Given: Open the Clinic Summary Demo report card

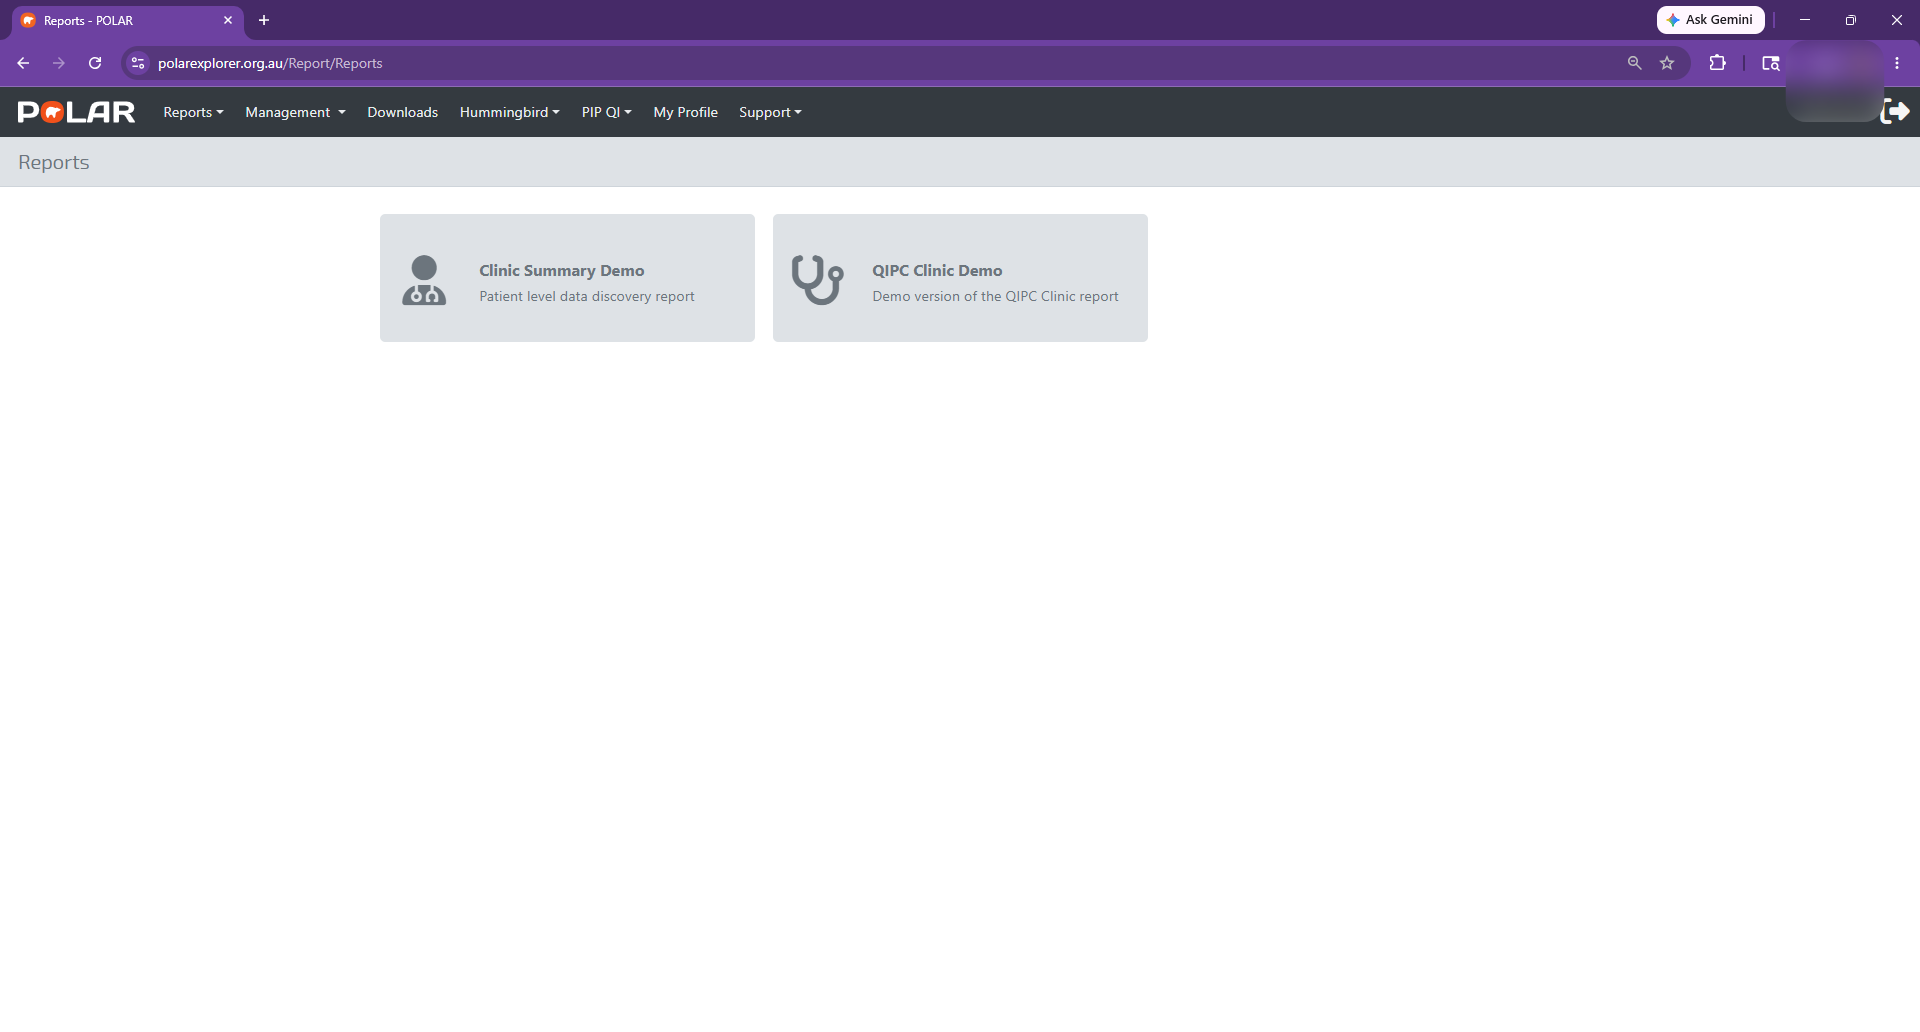Looking at the screenshot, I should pyautogui.click(x=567, y=278).
